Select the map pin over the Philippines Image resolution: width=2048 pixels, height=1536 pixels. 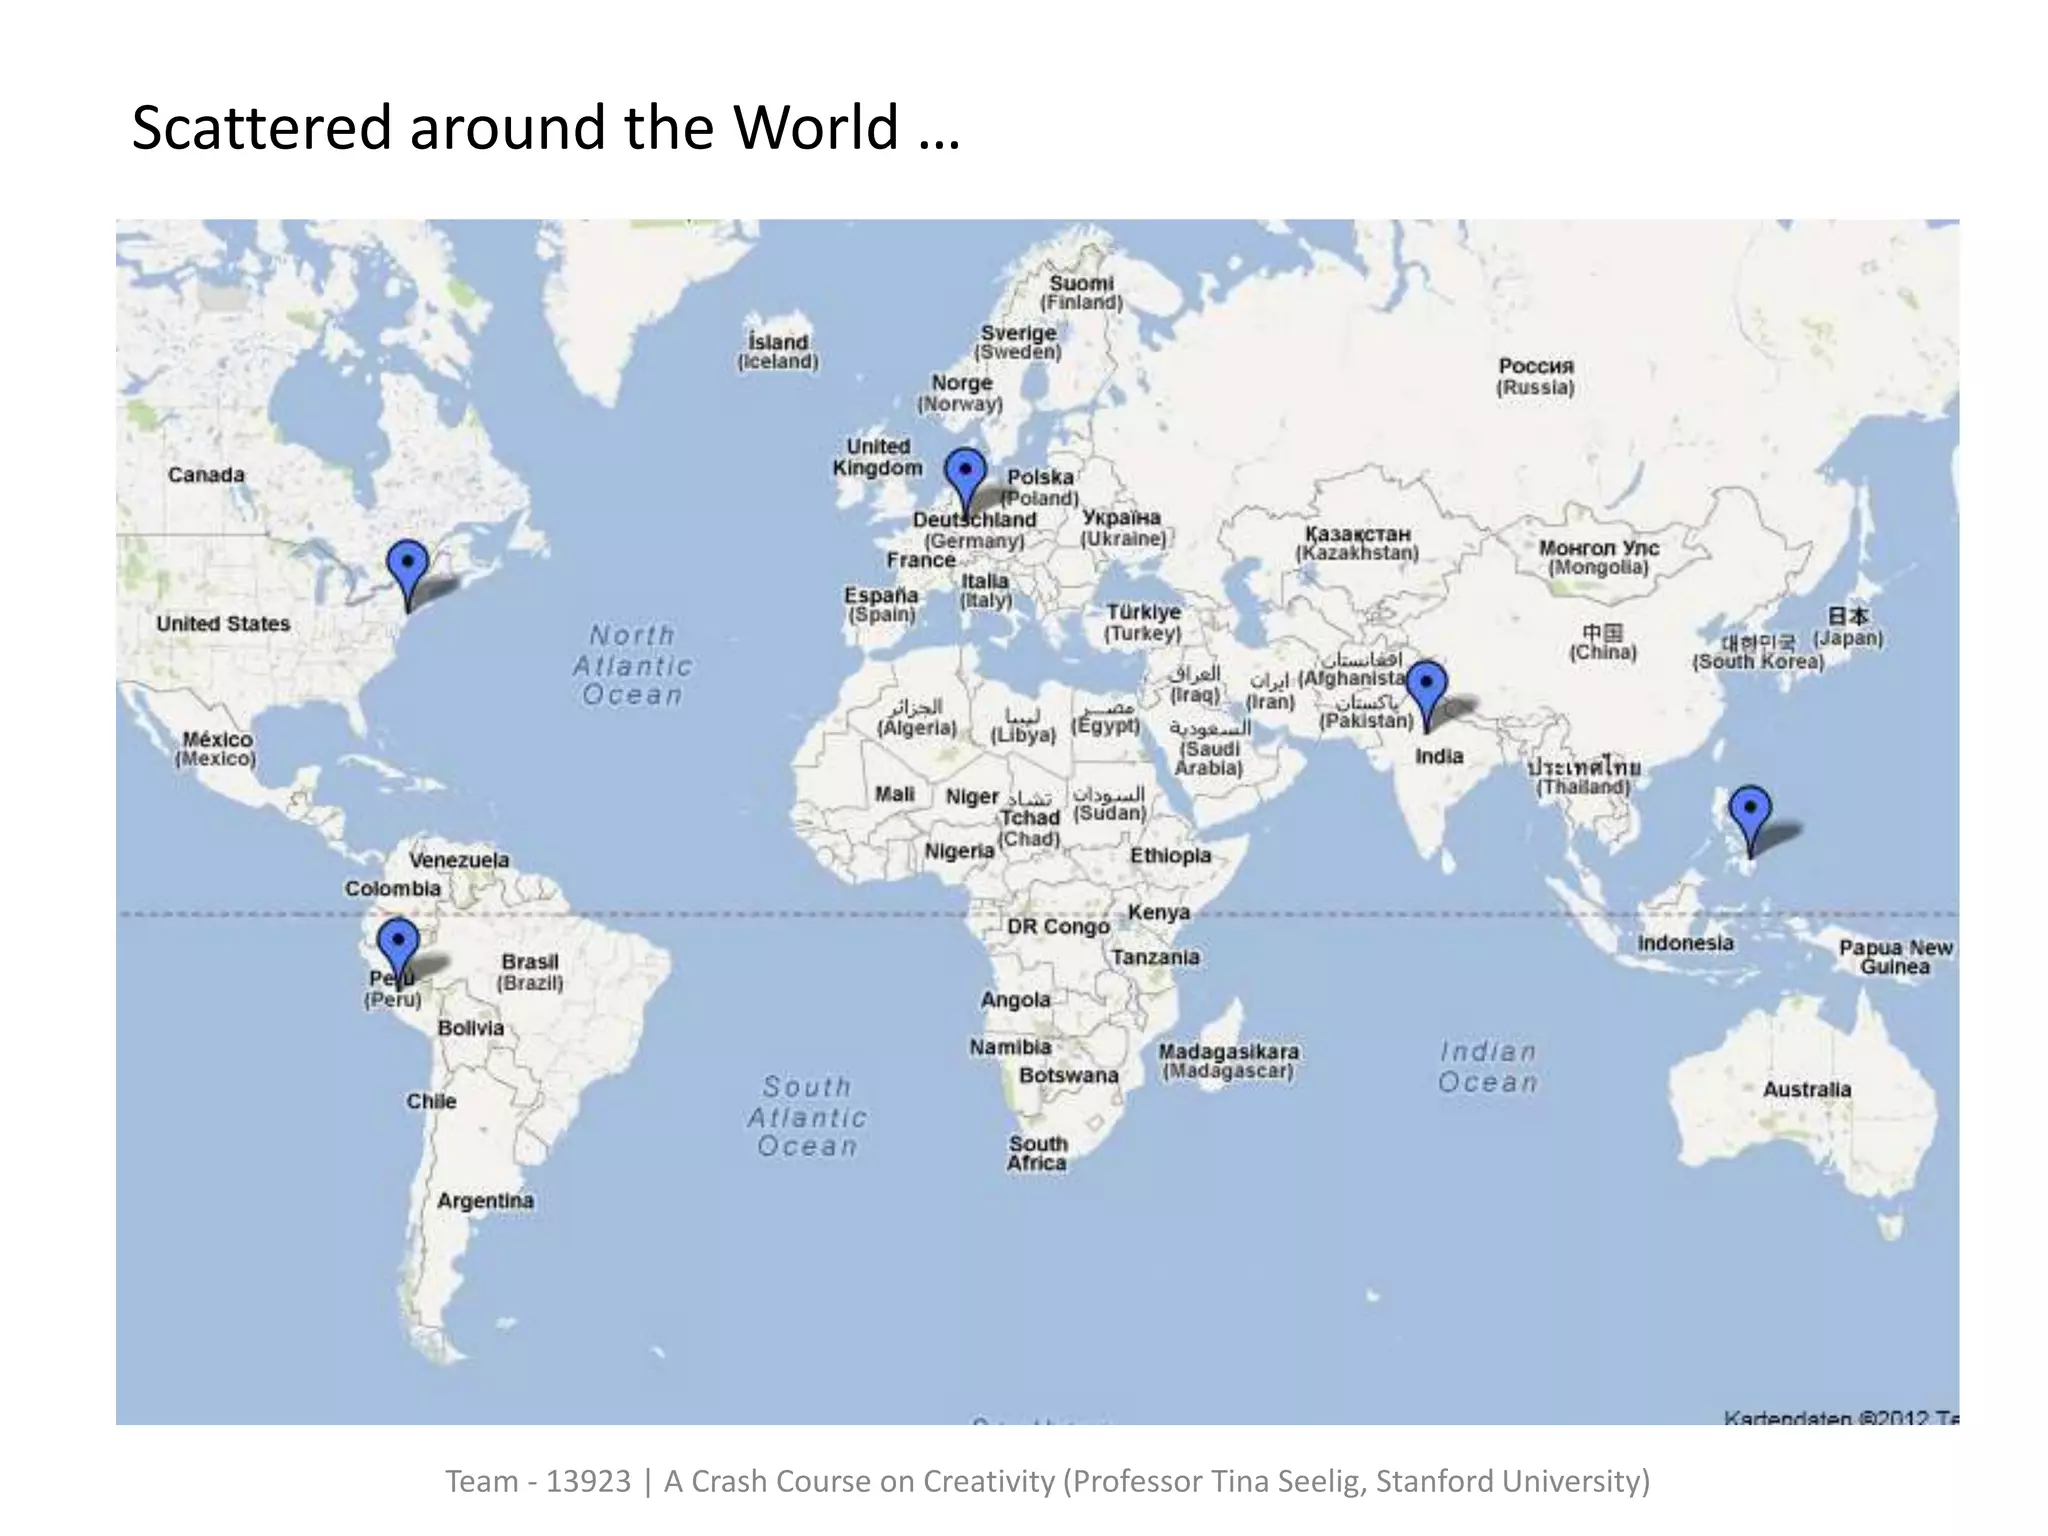[x=1750, y=813]
